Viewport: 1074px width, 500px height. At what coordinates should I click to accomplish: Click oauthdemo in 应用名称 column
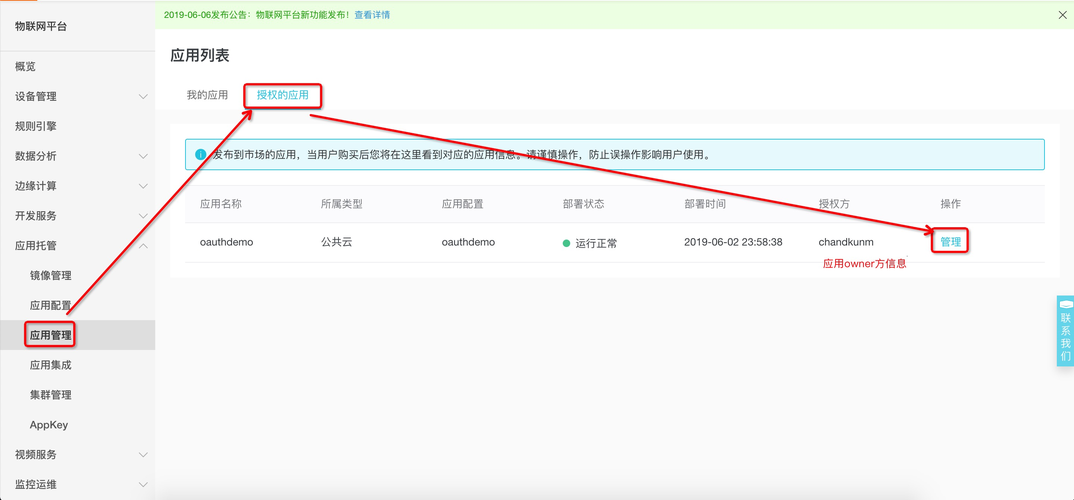click(227, 242)
